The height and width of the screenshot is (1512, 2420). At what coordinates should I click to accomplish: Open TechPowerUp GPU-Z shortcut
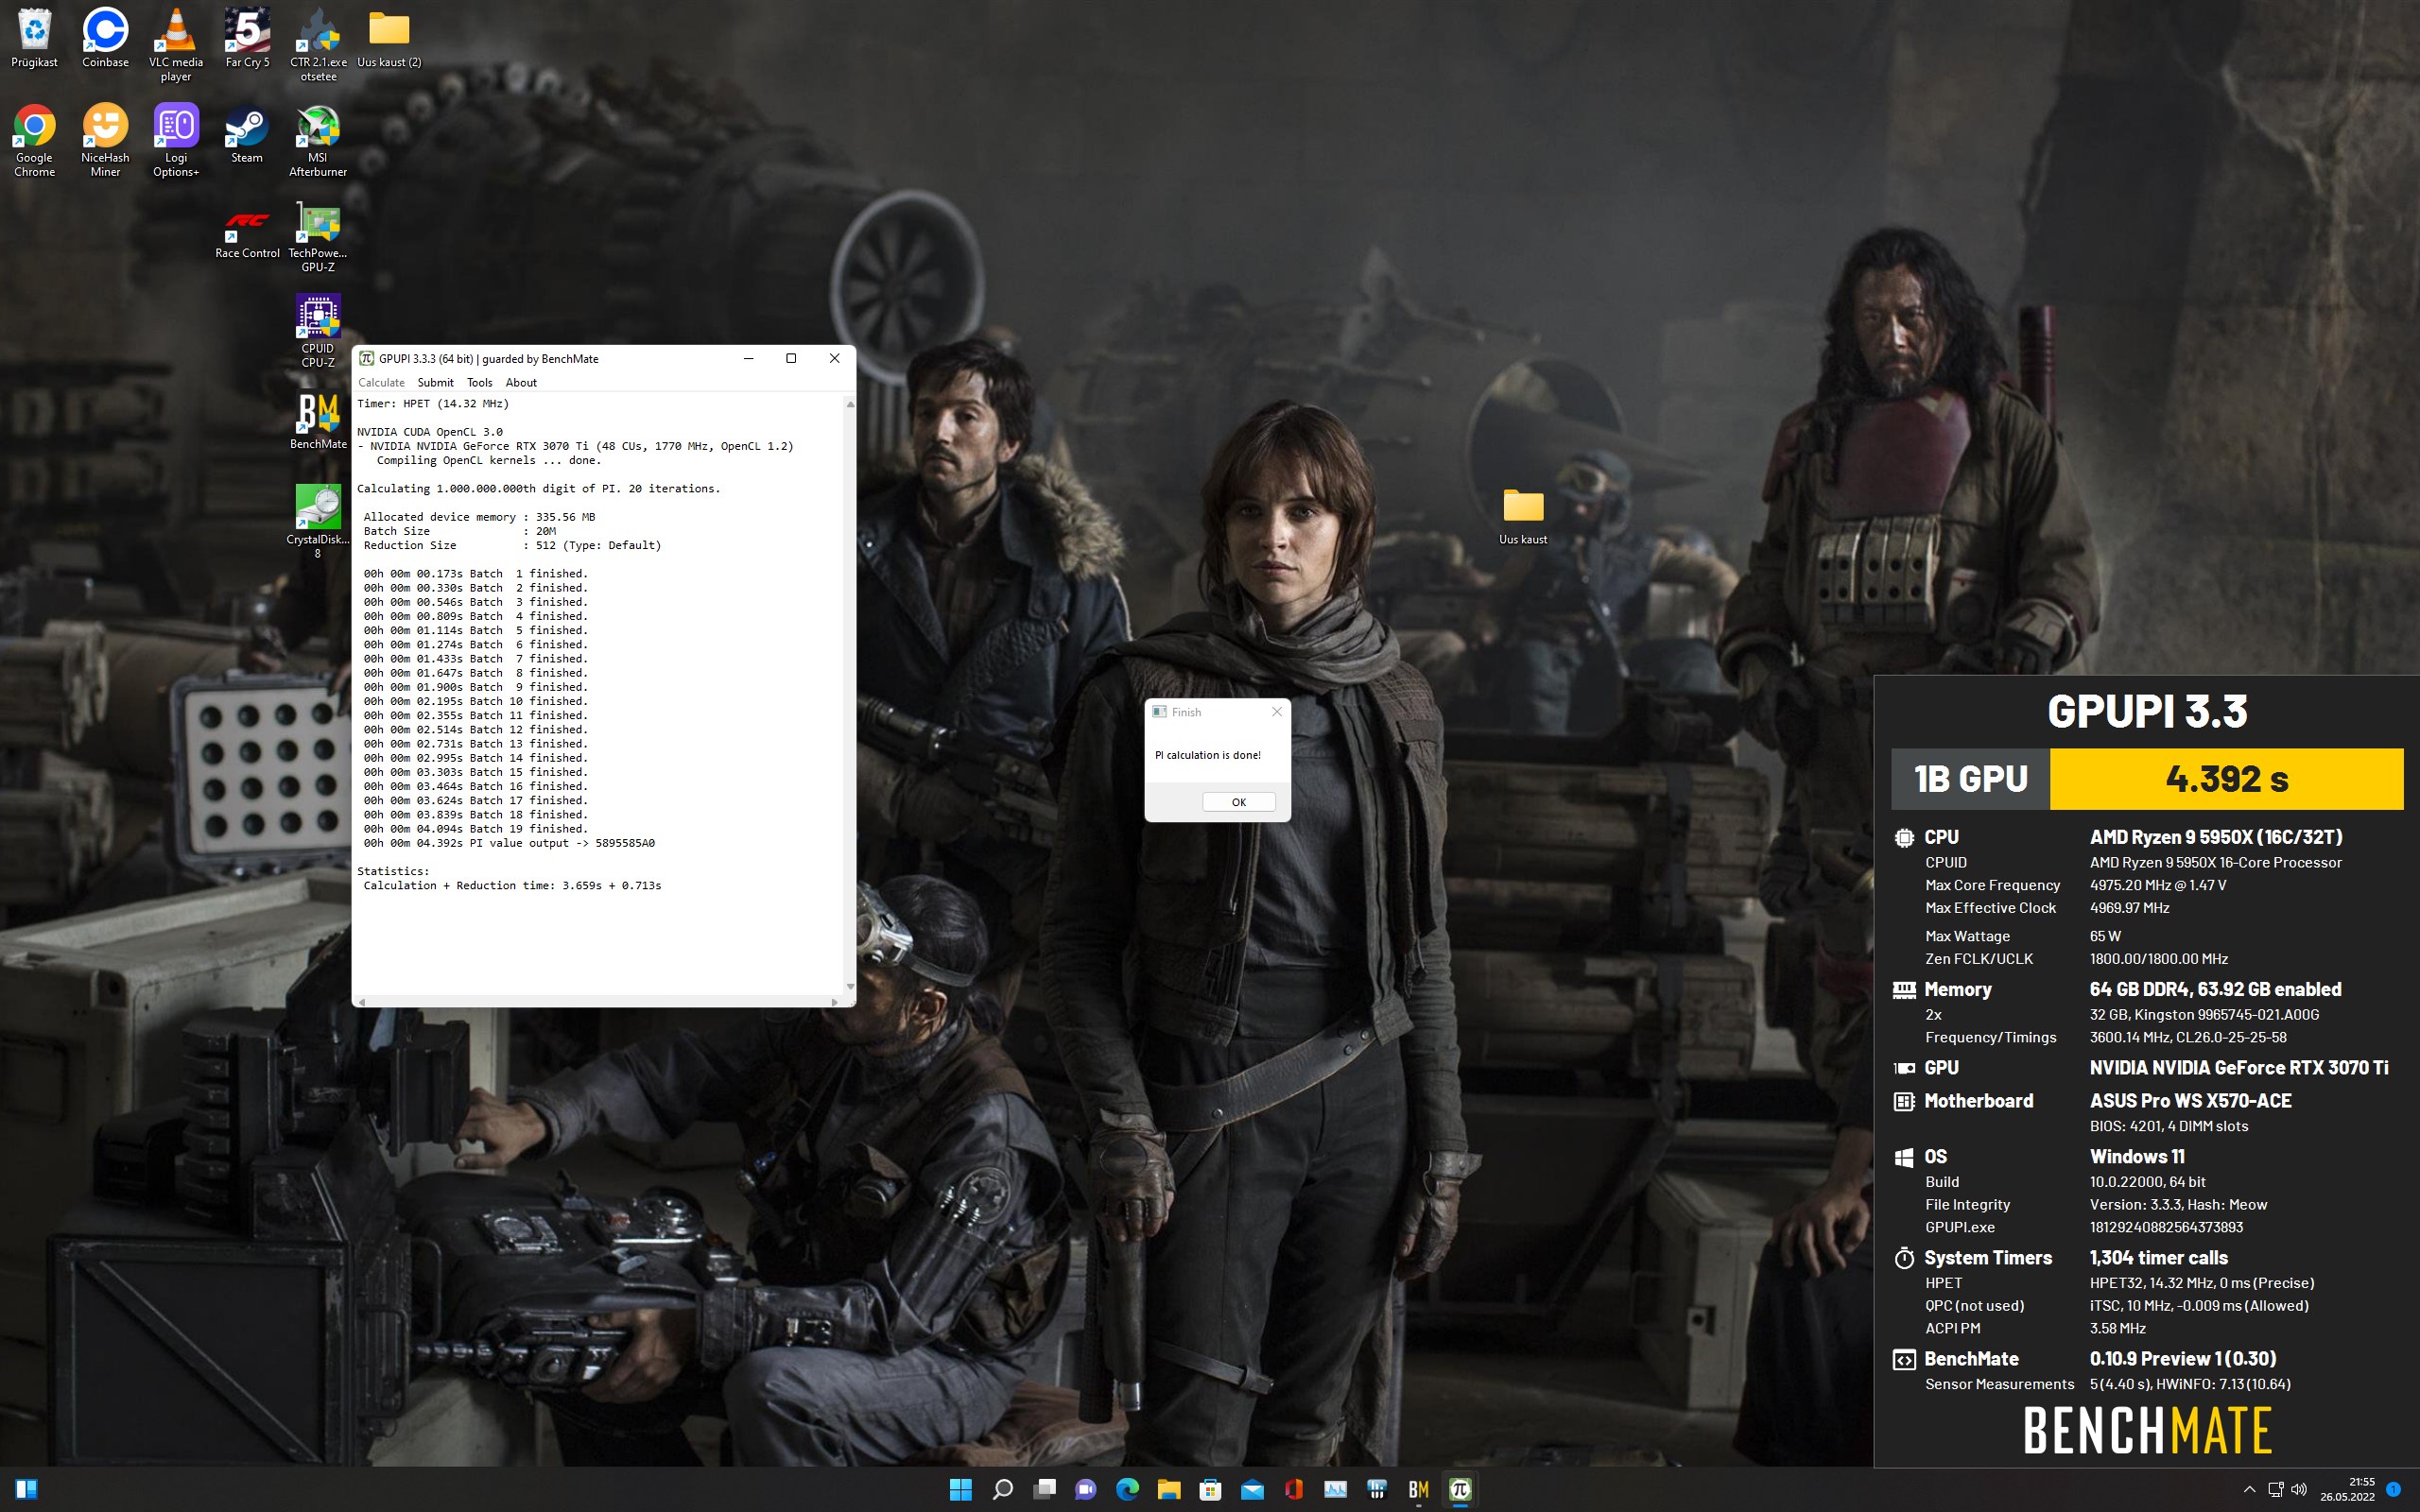(318, 236)
